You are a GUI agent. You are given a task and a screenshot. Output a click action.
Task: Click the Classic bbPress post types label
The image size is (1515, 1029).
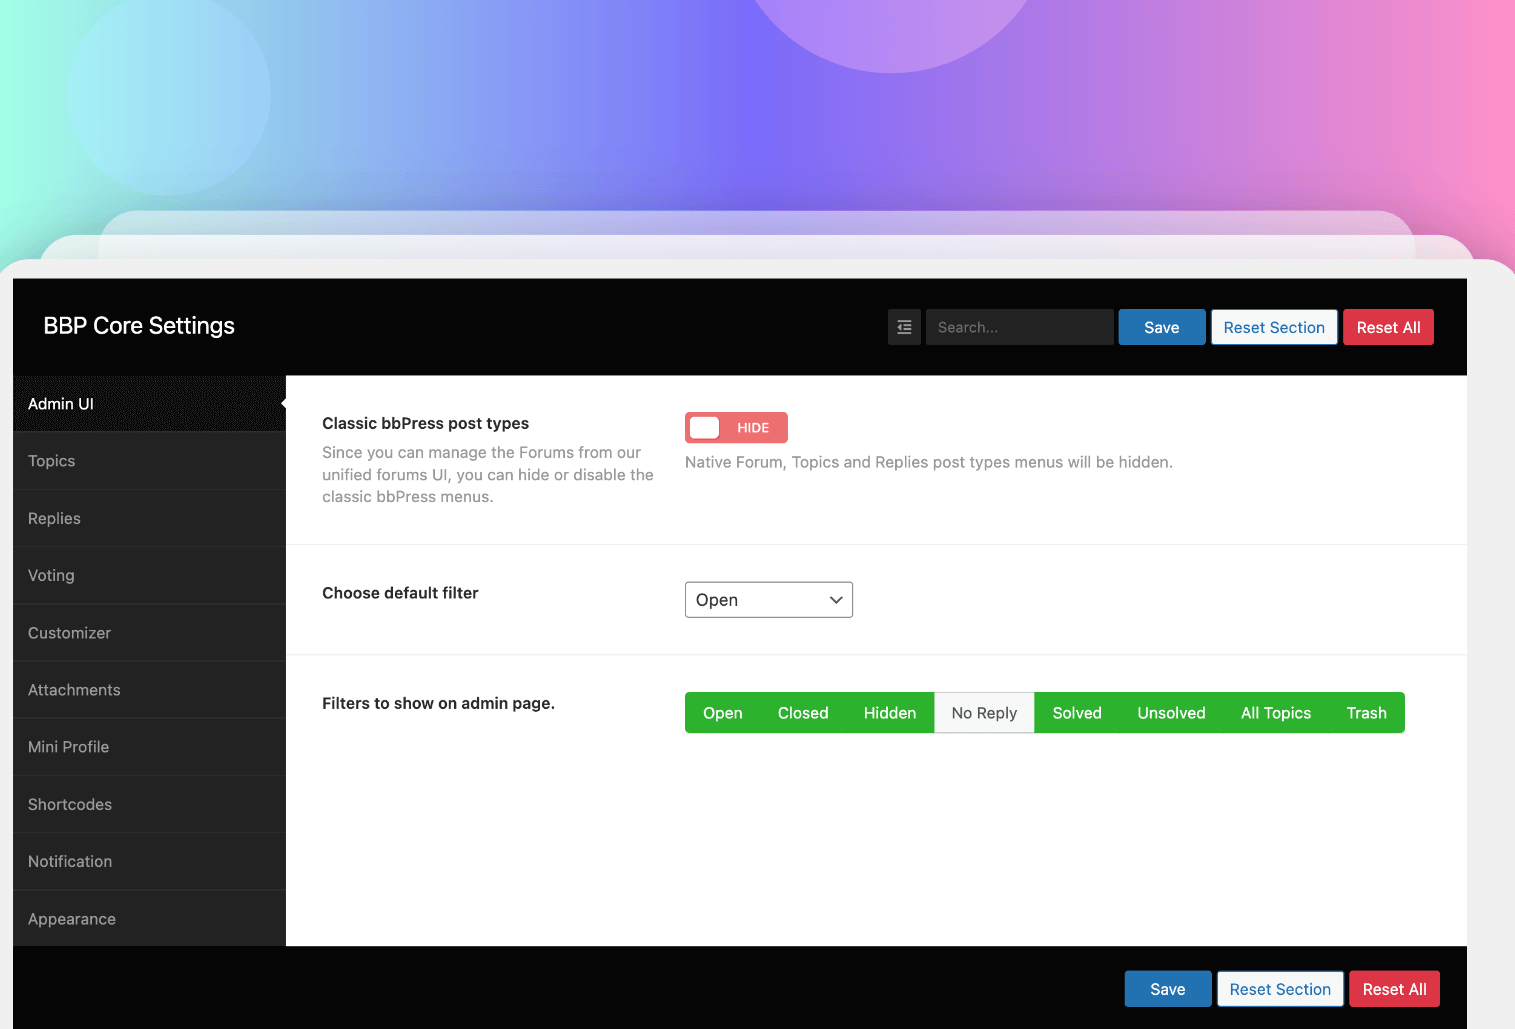pos(425,423)
